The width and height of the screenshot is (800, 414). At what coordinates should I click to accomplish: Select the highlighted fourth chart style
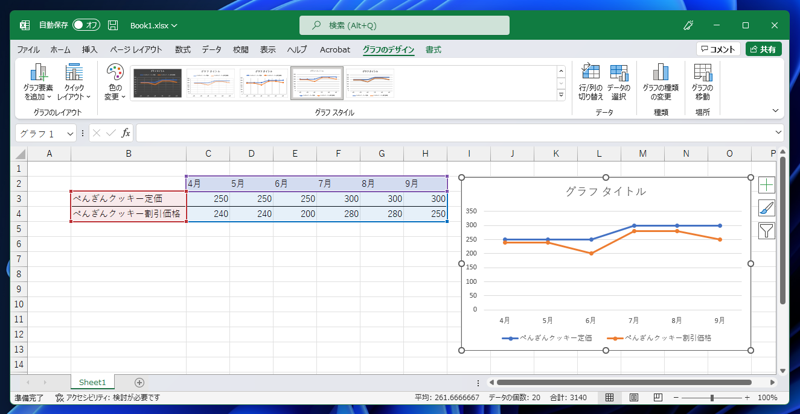317,83
